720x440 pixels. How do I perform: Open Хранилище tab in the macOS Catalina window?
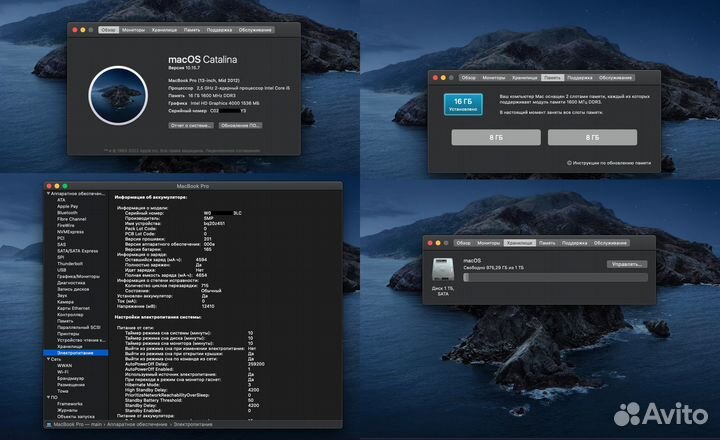(164, 30)
